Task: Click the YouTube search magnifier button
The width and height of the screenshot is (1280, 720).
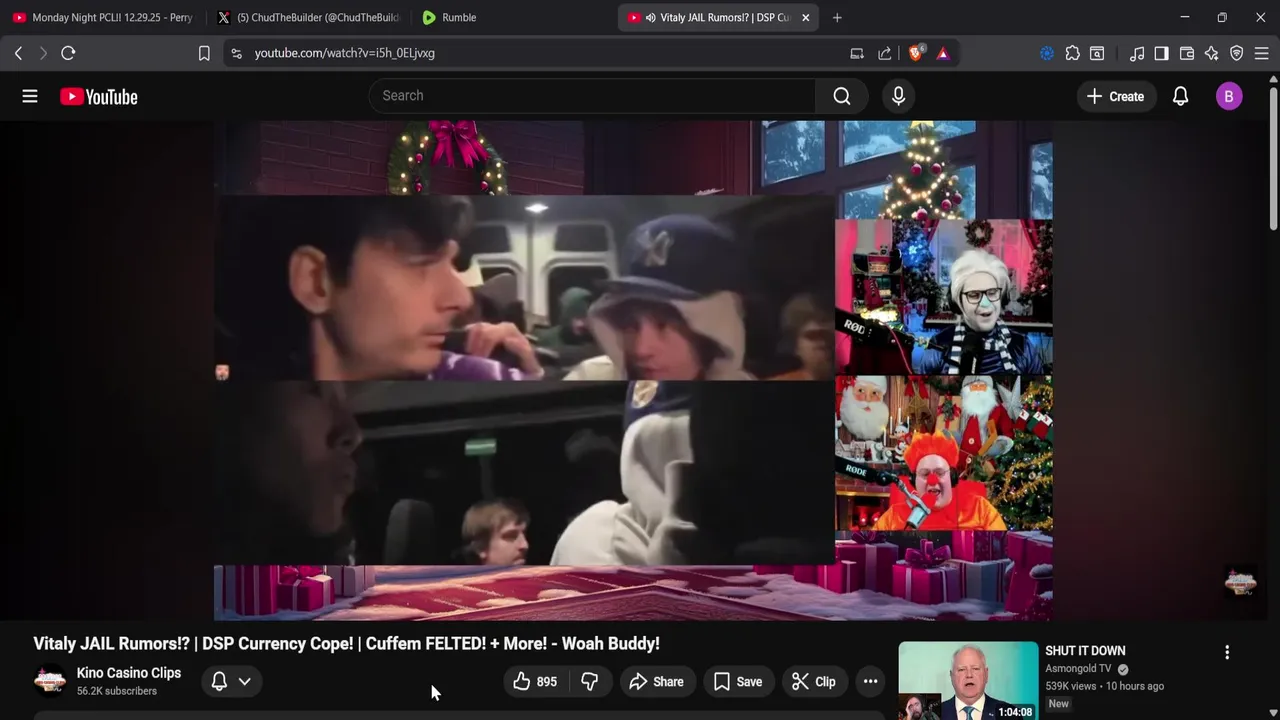Action: [842, 96]
